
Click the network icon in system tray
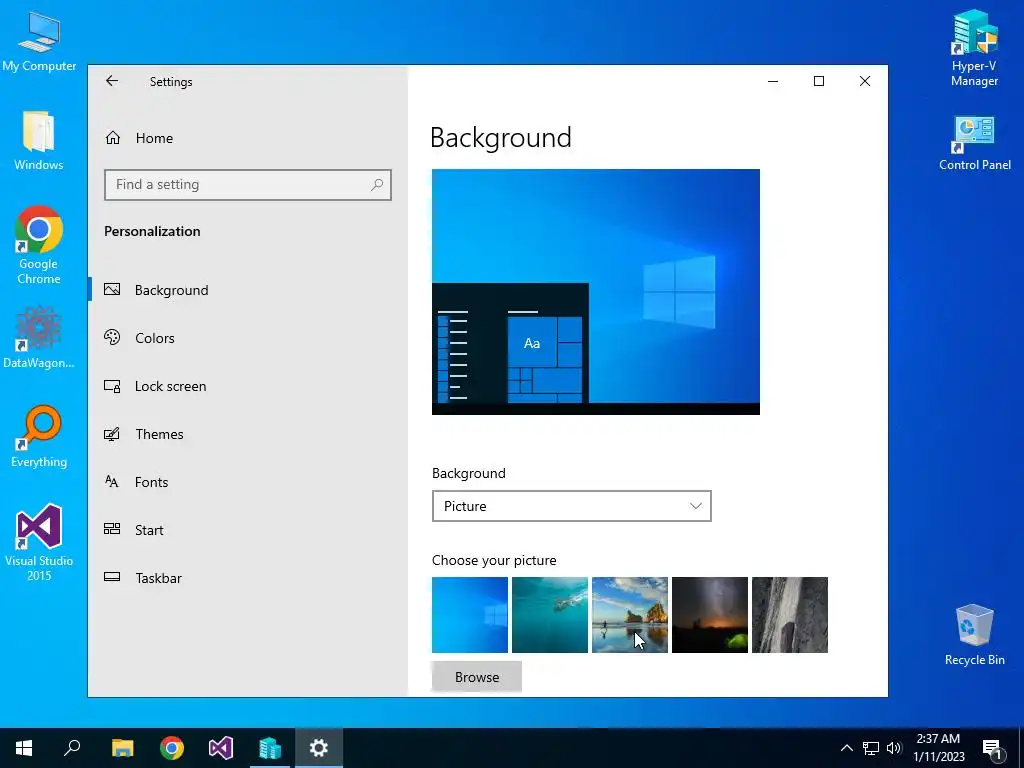point(871,748)
